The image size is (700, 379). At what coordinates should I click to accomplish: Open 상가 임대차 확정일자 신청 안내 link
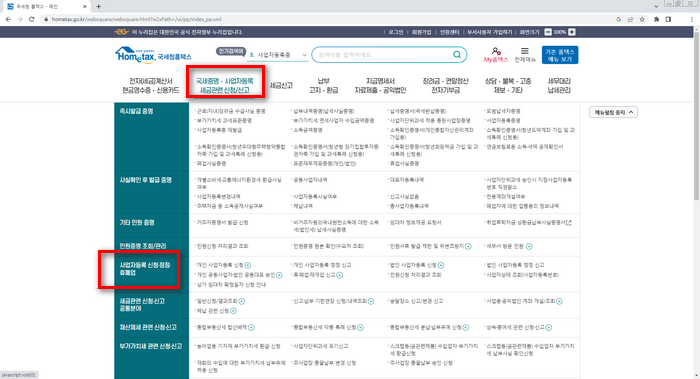[x=231, y=285]
